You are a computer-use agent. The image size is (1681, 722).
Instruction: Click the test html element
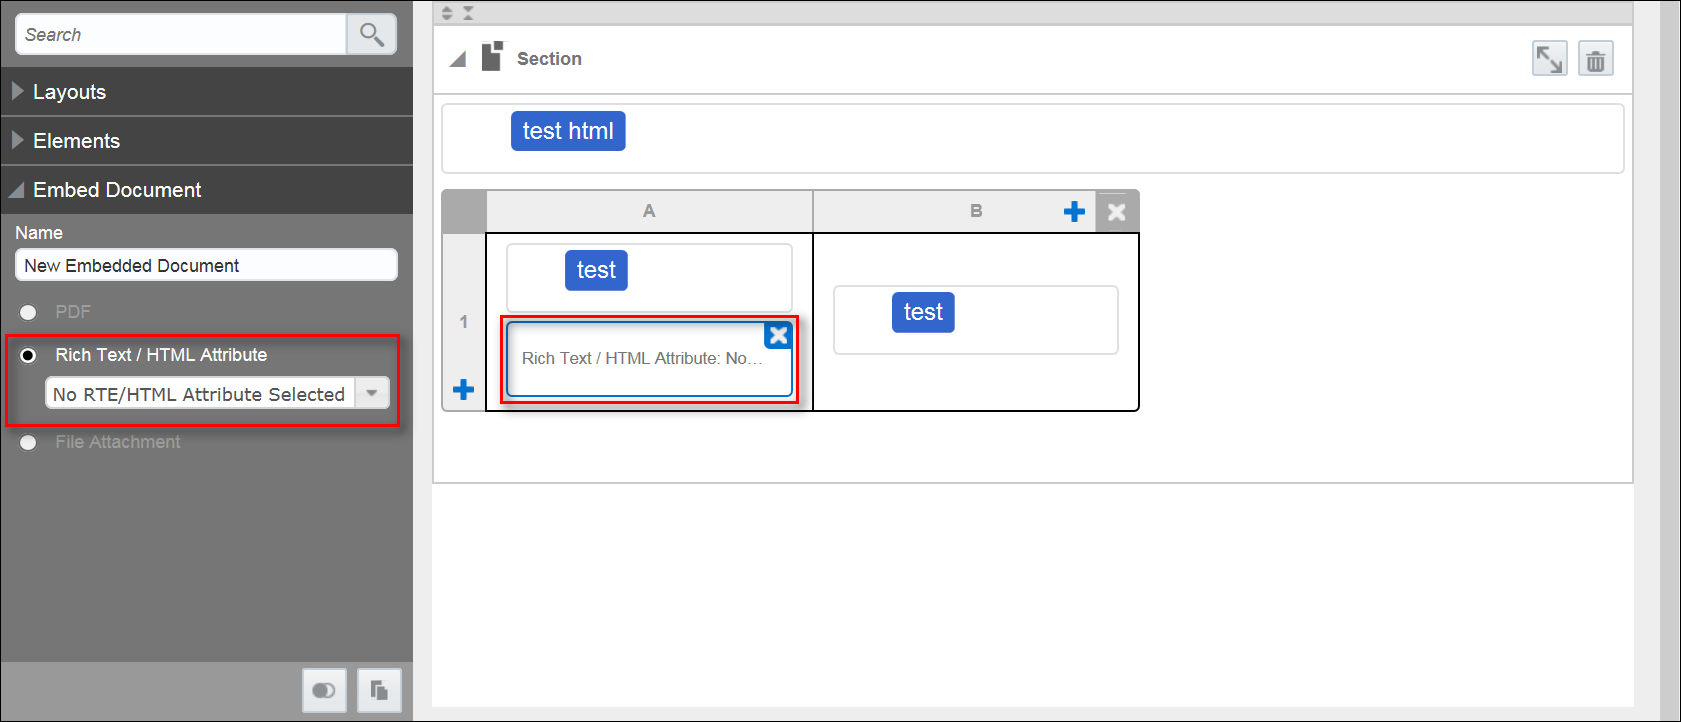(x=568, y=131)
